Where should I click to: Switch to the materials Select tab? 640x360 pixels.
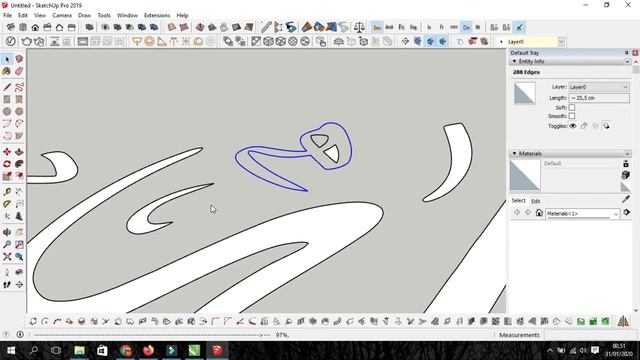pos(518,200)
